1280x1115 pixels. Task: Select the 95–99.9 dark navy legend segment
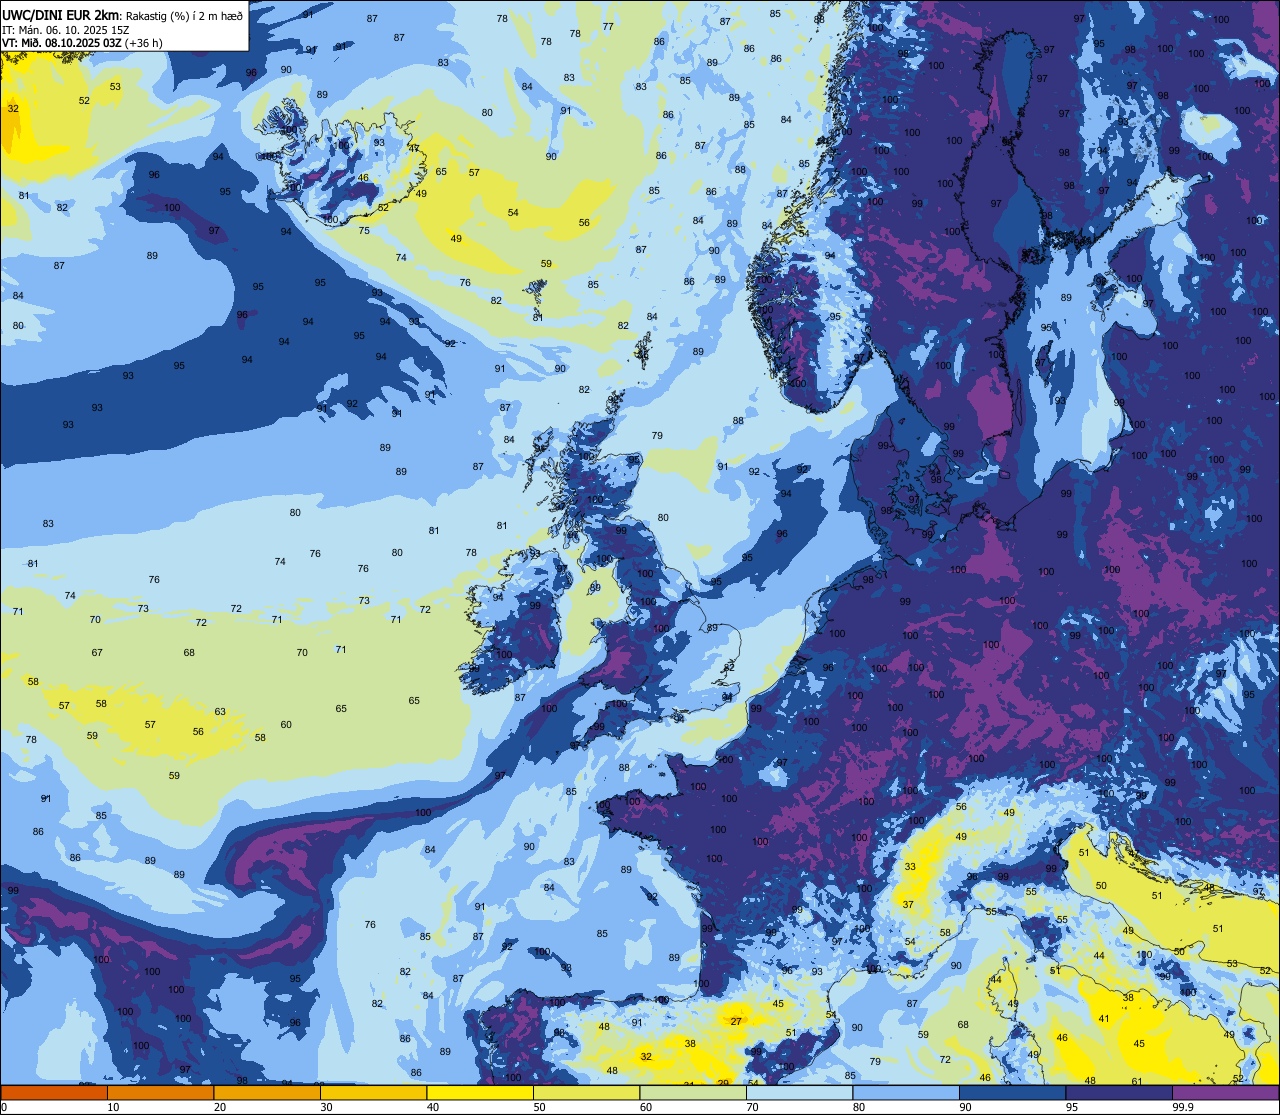pyautogui.click(x=1119, y=1093)
